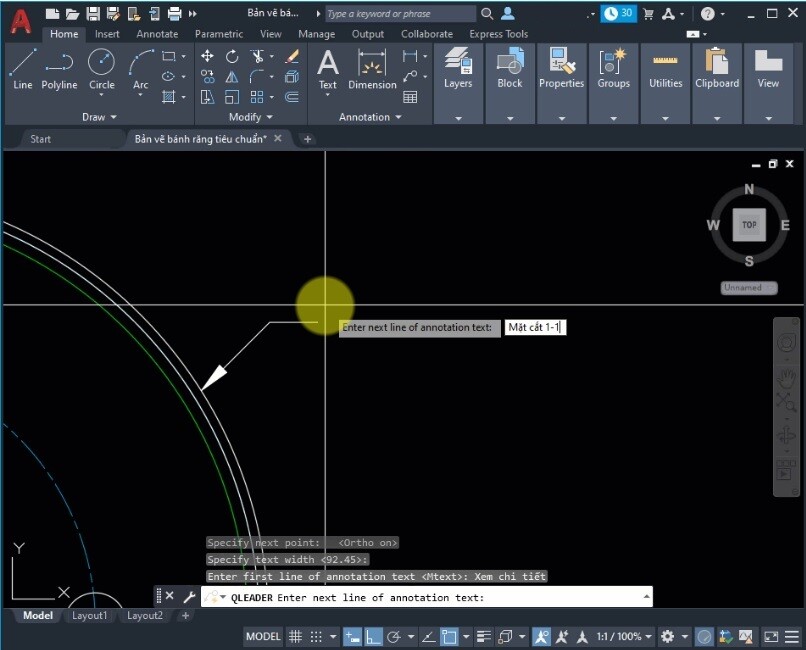Open the annotation scale 1:1/100% dropdown
The height and width of the screenshot is (650, 806).
(618, 636)
